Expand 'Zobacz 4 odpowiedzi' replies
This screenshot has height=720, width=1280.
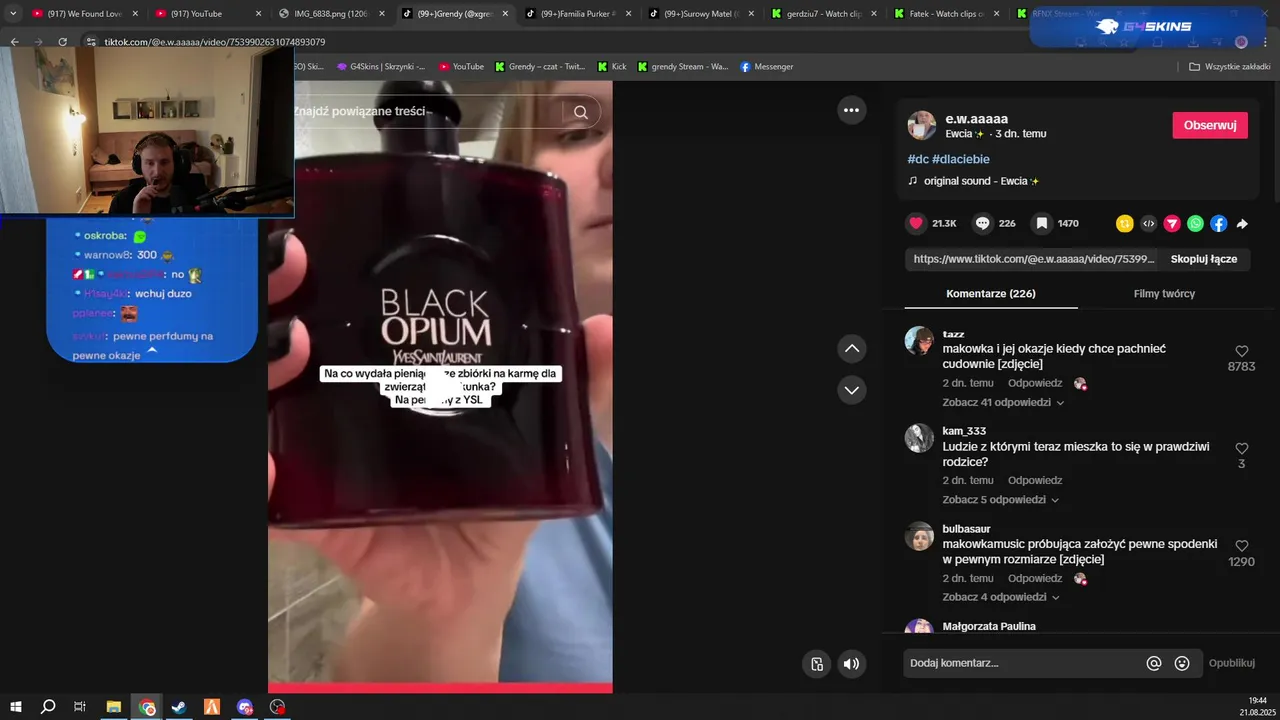pyautogui.click(x=1000, y=597)
